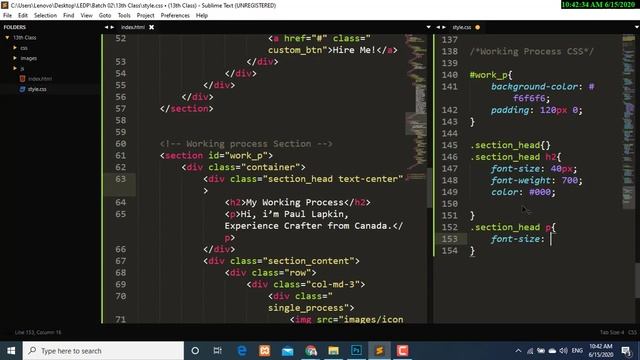Open the Find menu
This screenshot has height=360, width=640.
pos(69,15)
